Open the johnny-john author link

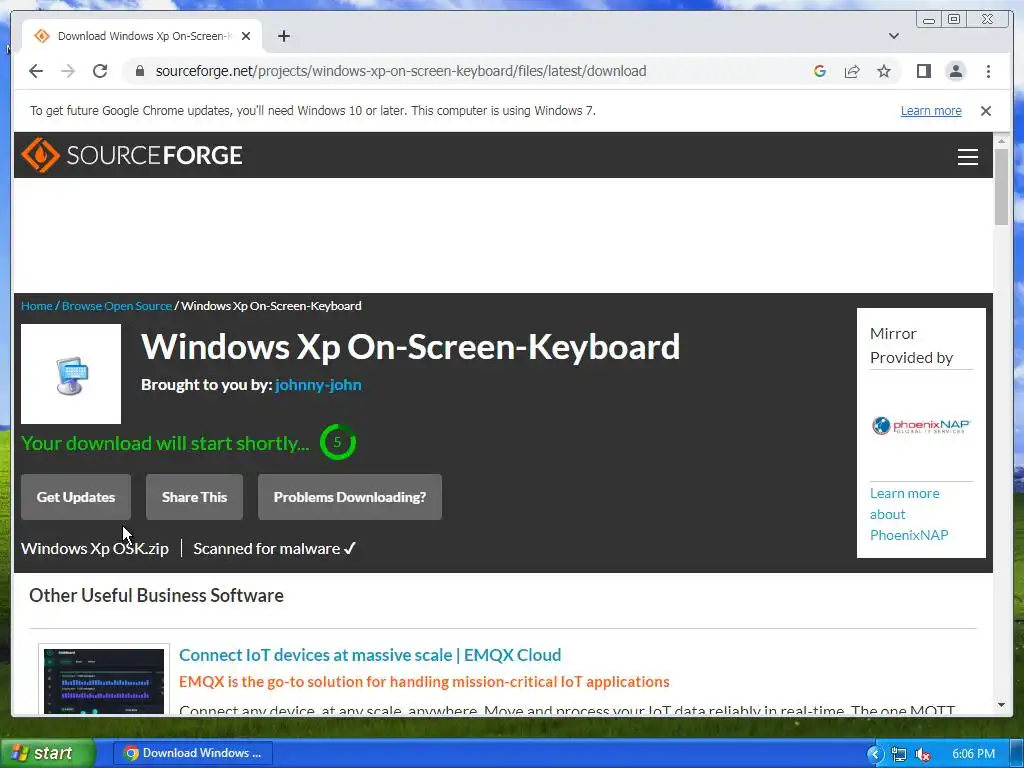318,385
